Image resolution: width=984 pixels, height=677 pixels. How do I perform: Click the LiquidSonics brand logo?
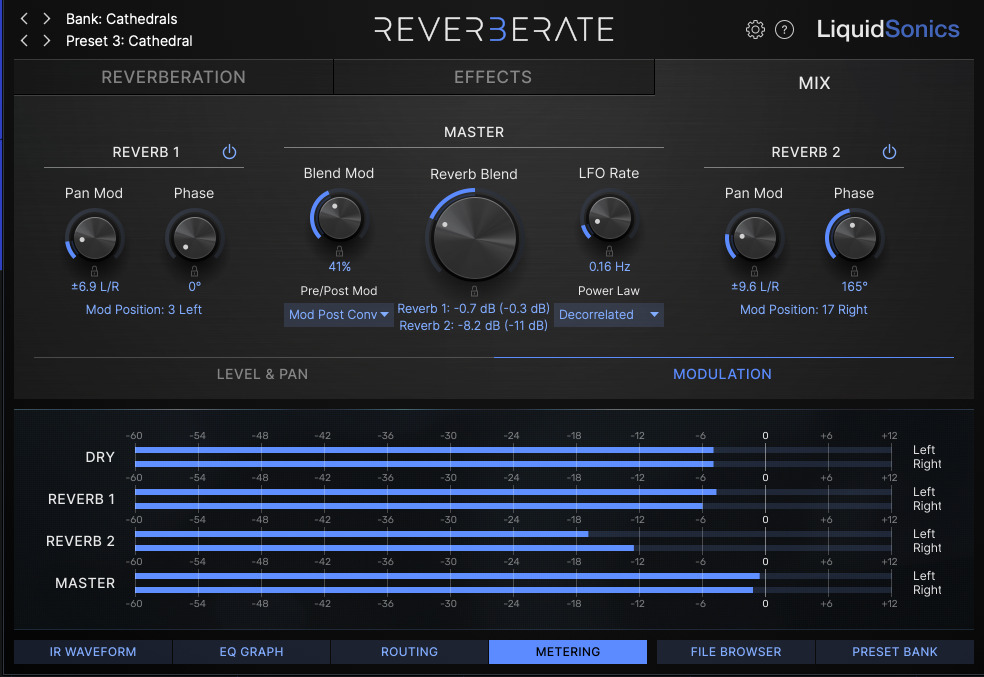[888, 29]
